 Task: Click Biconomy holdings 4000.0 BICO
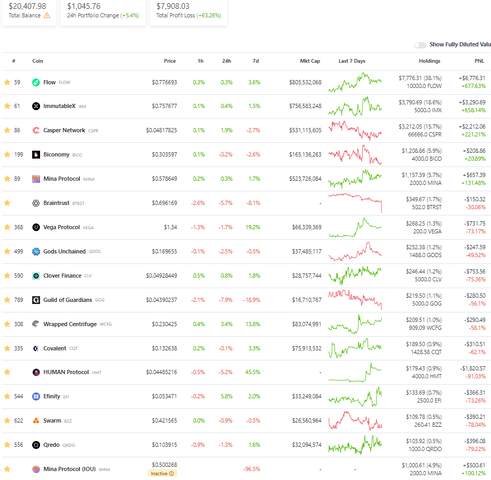[427, 159]
